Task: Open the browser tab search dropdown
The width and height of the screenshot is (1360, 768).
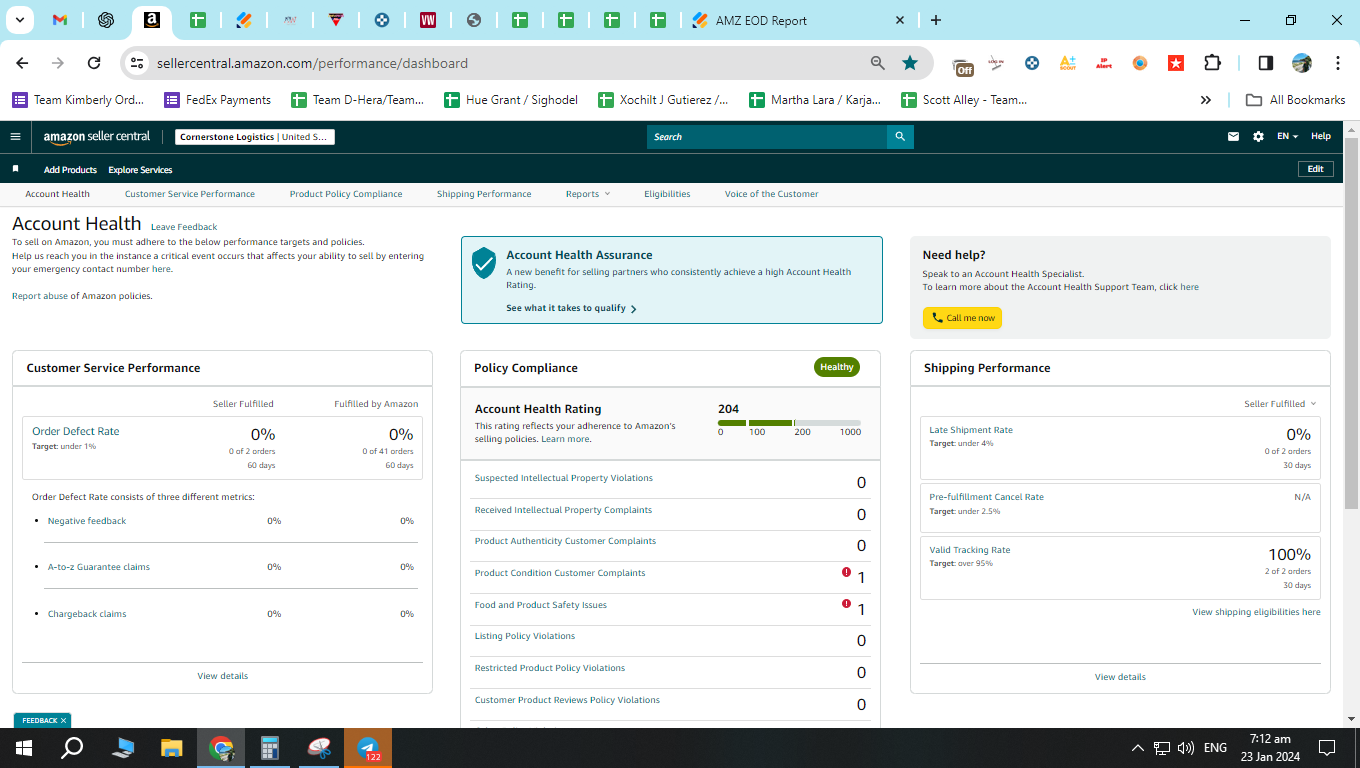Action: click(x=18, y=20)
